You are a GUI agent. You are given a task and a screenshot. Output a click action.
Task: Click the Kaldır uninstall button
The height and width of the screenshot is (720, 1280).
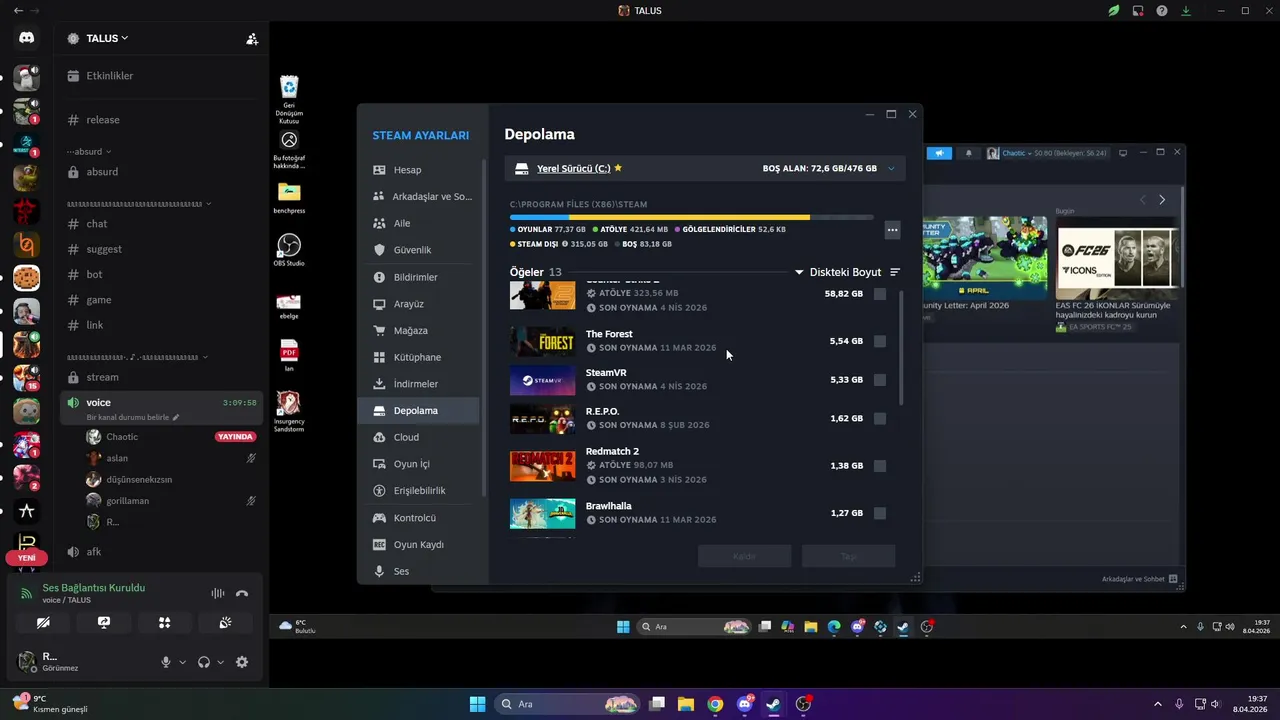(x=744, y=556)
